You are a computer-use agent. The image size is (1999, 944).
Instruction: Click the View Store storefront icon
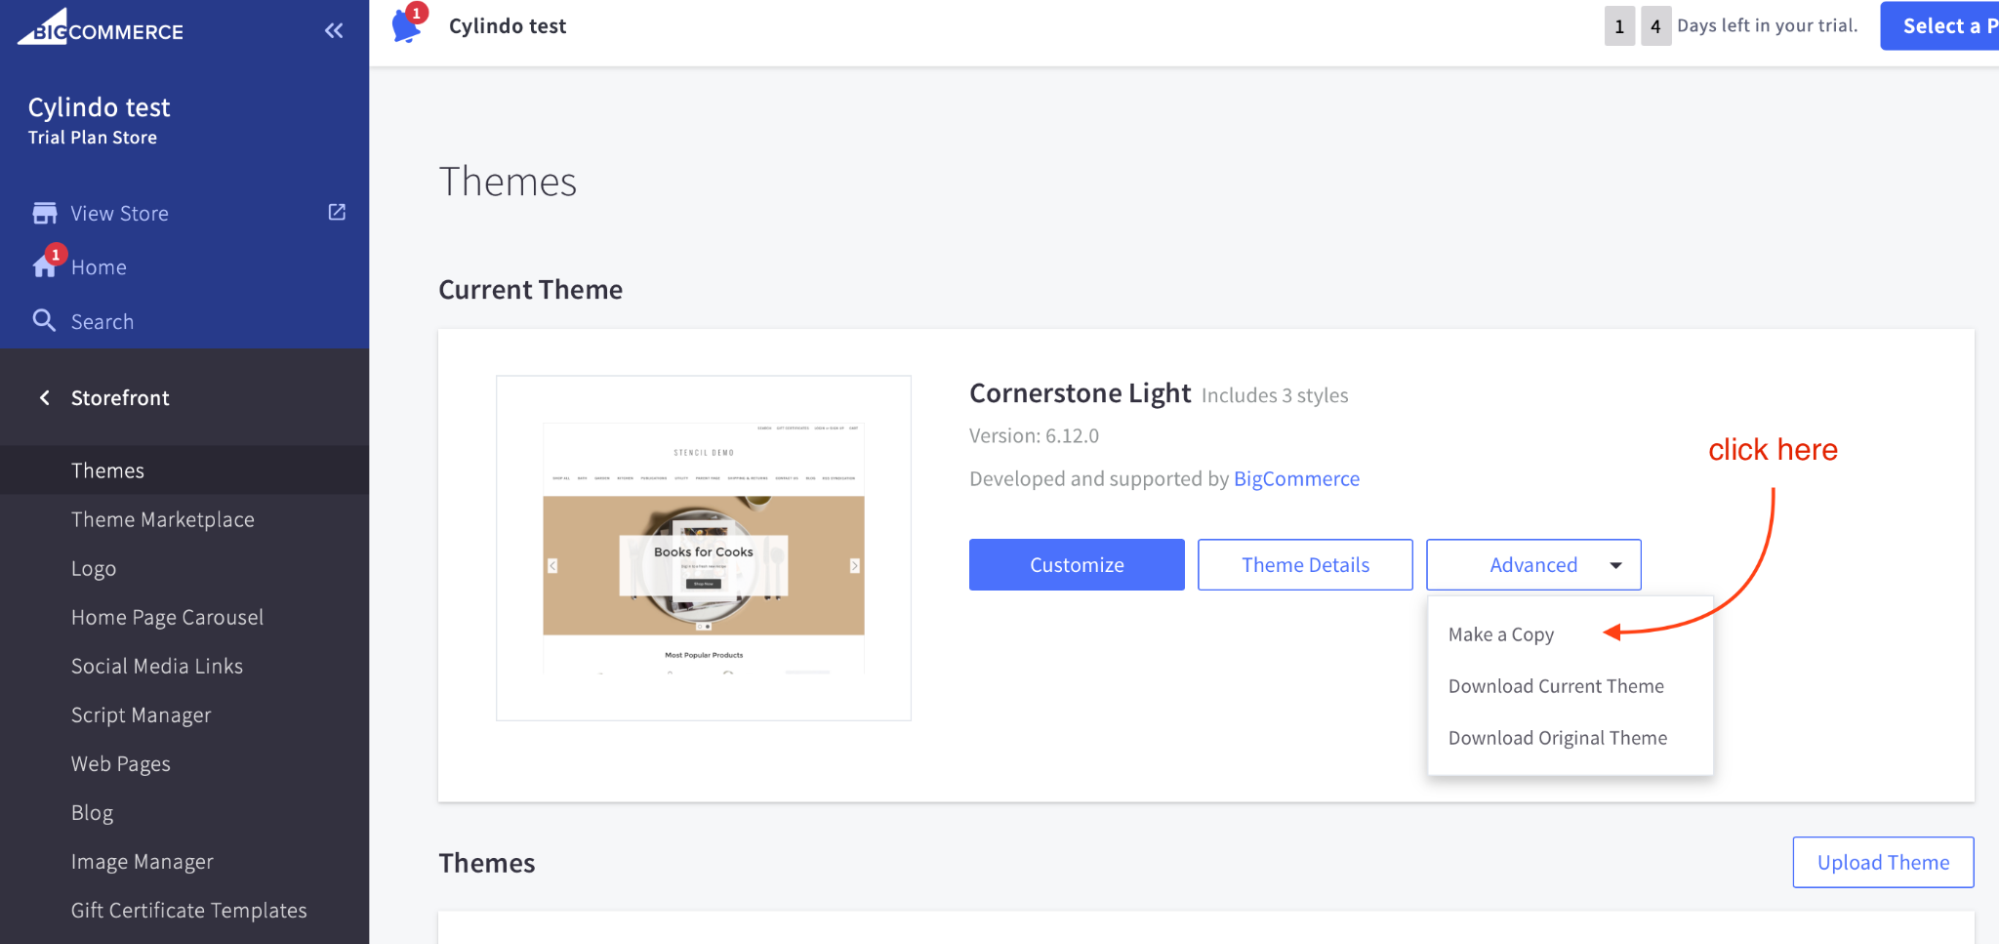[x=45, y=213]
